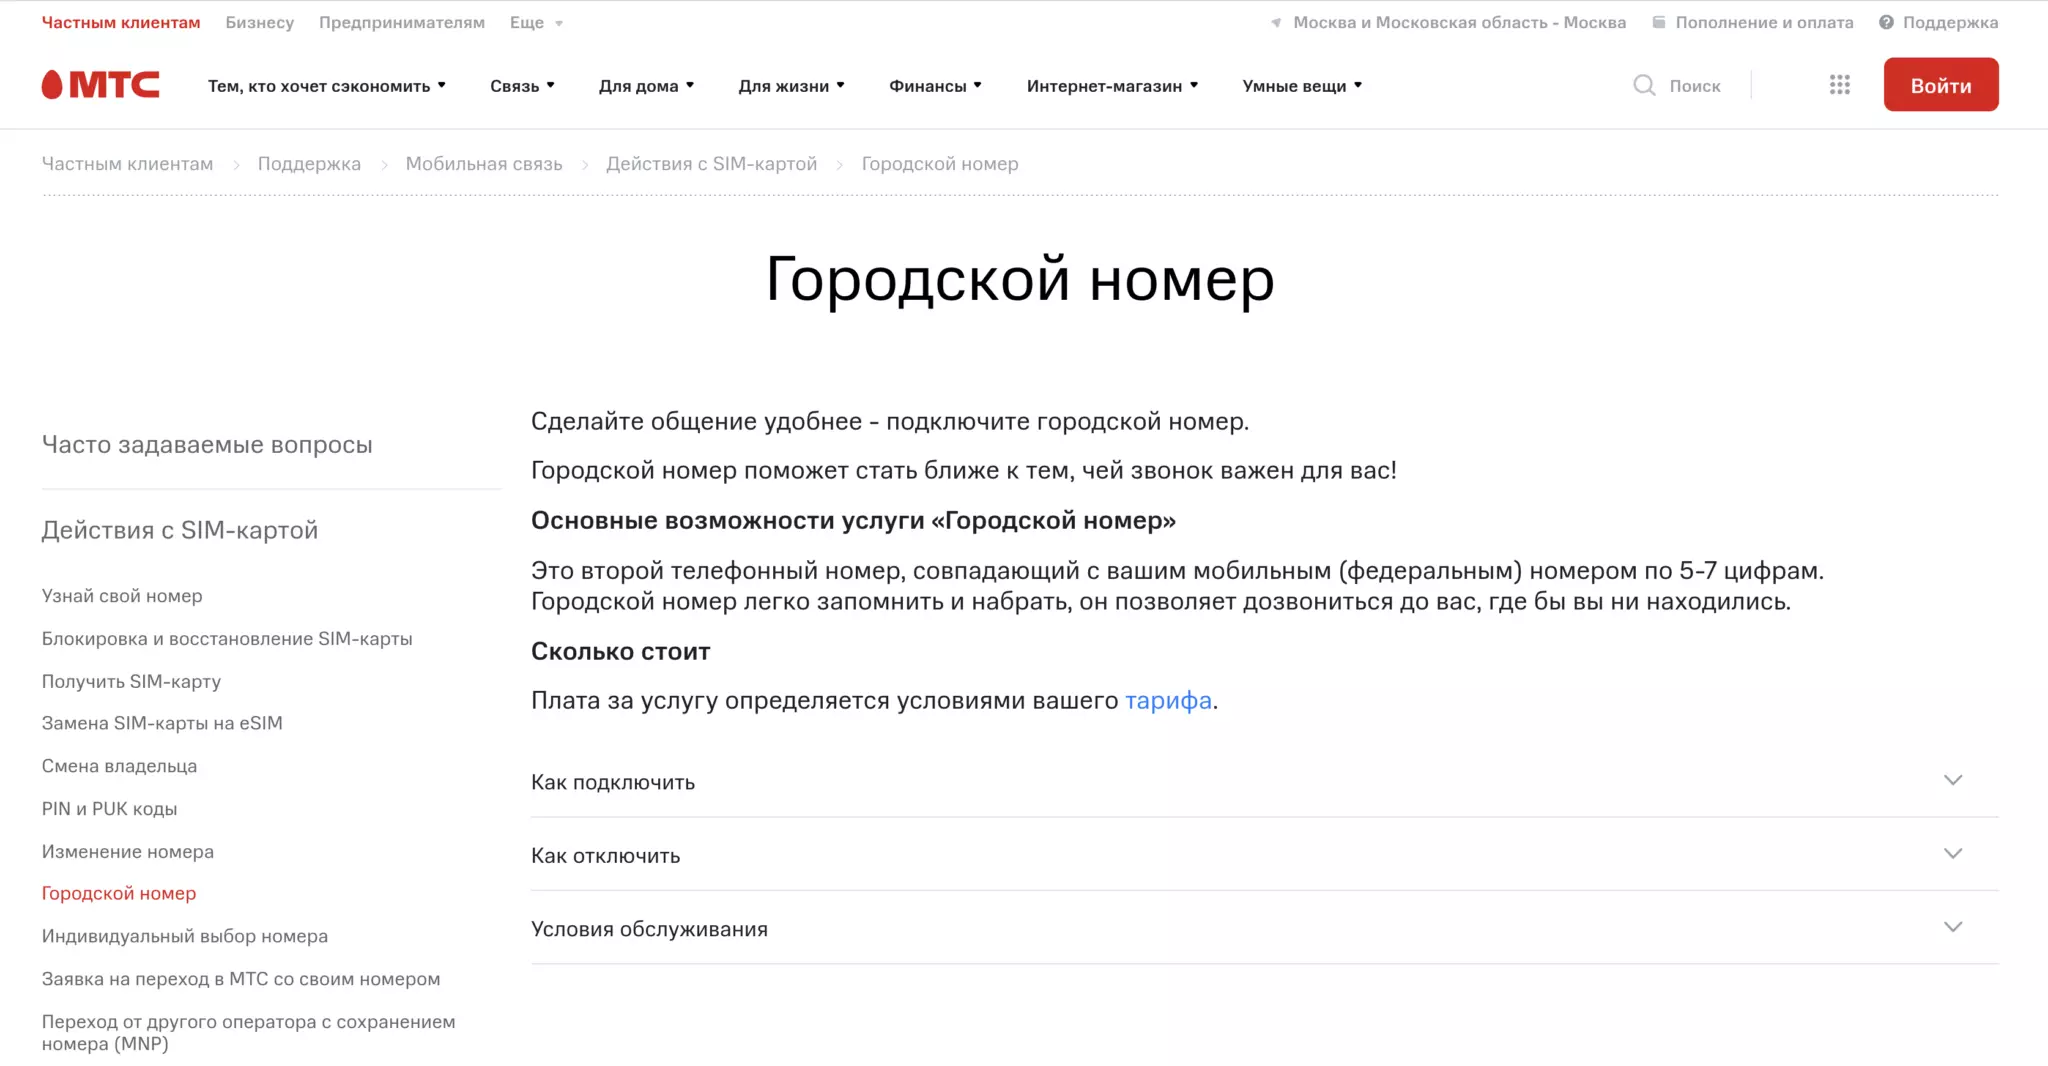Open Пополнение и оплата link

(x=1764, y=22)
